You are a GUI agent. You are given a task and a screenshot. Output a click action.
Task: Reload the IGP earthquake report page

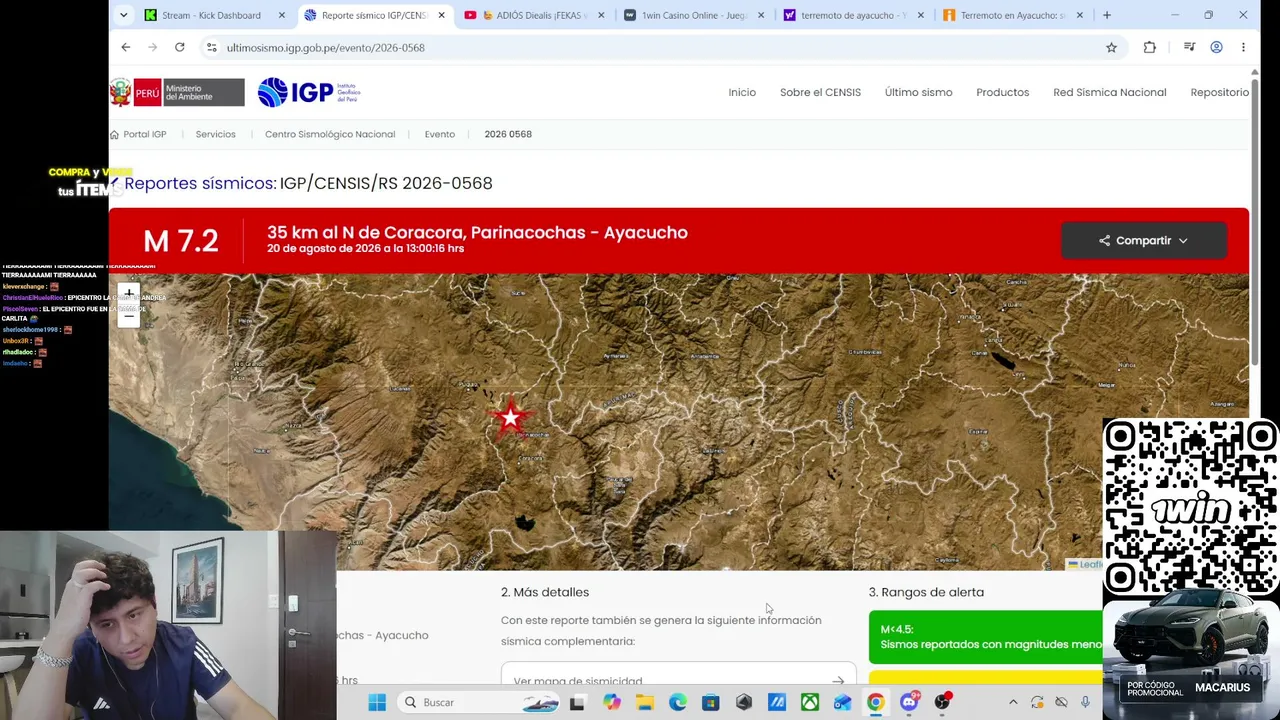coord(179,47)
